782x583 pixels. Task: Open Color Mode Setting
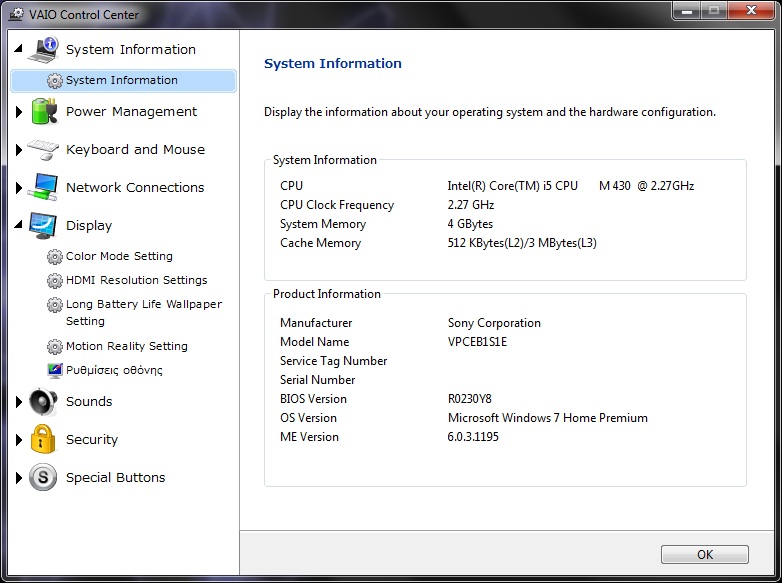coord(119,256)
